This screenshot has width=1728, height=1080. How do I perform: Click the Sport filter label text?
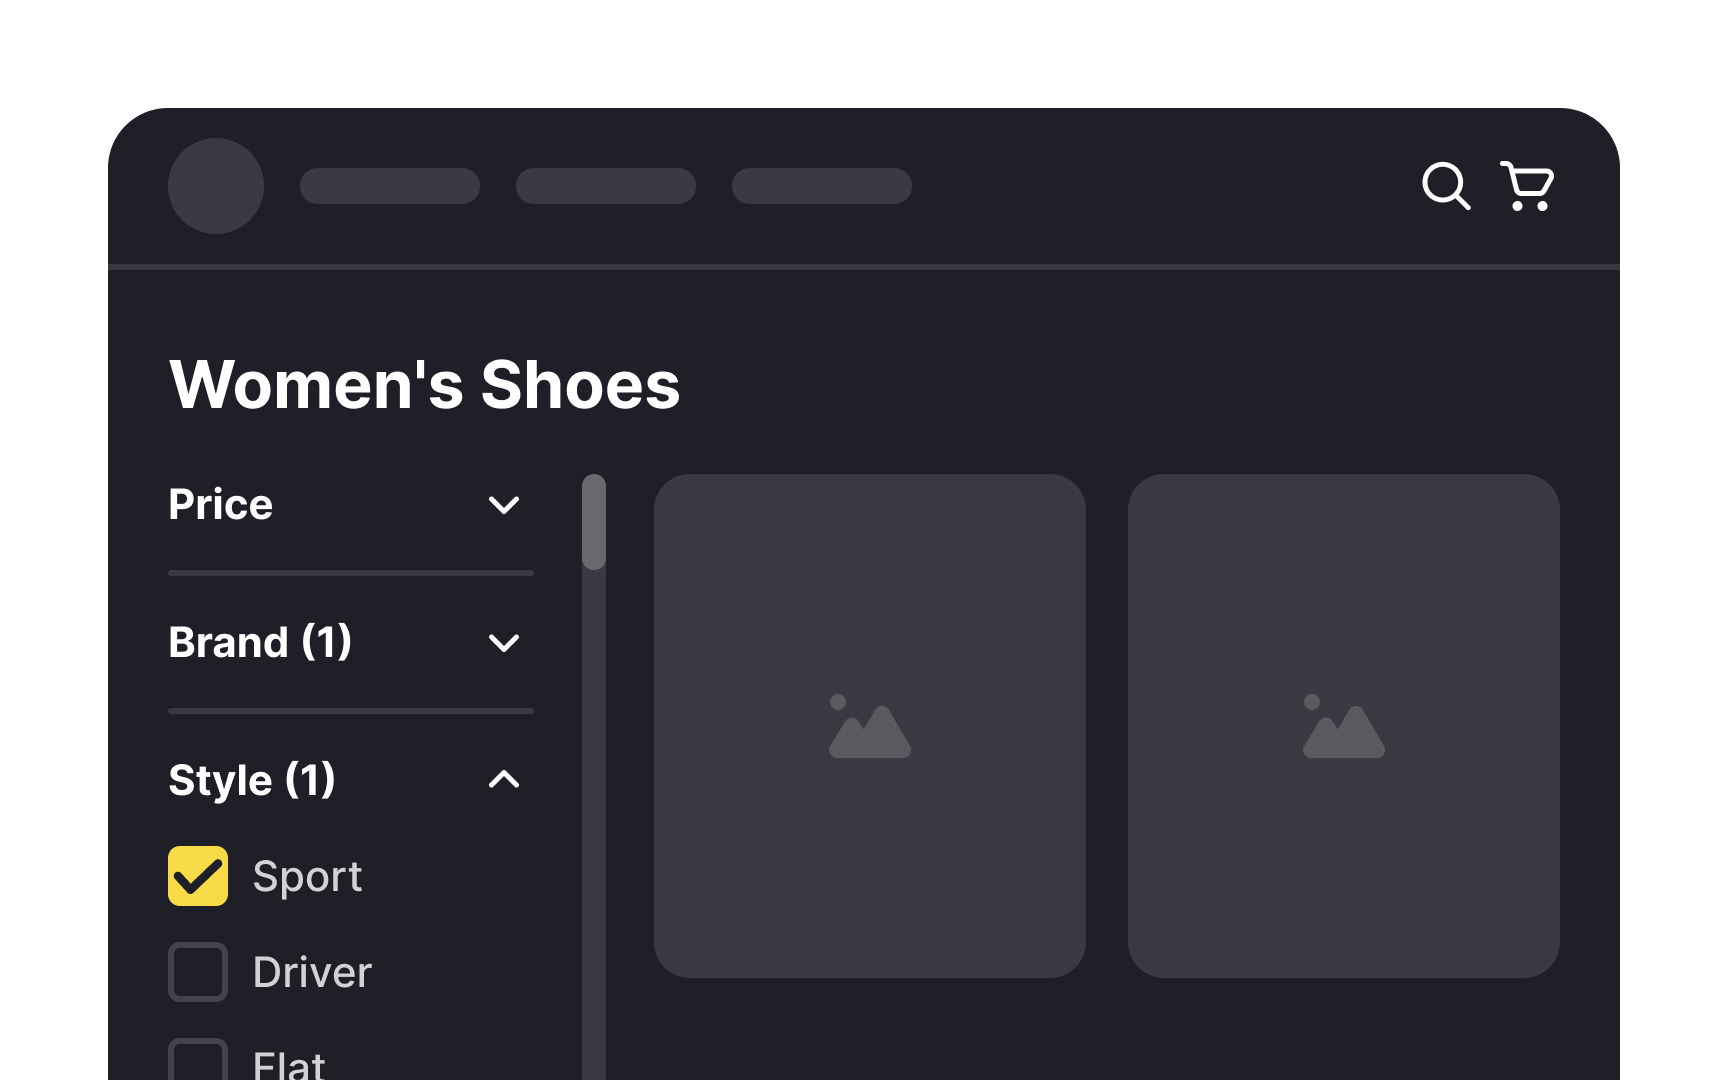pos(308,876)
